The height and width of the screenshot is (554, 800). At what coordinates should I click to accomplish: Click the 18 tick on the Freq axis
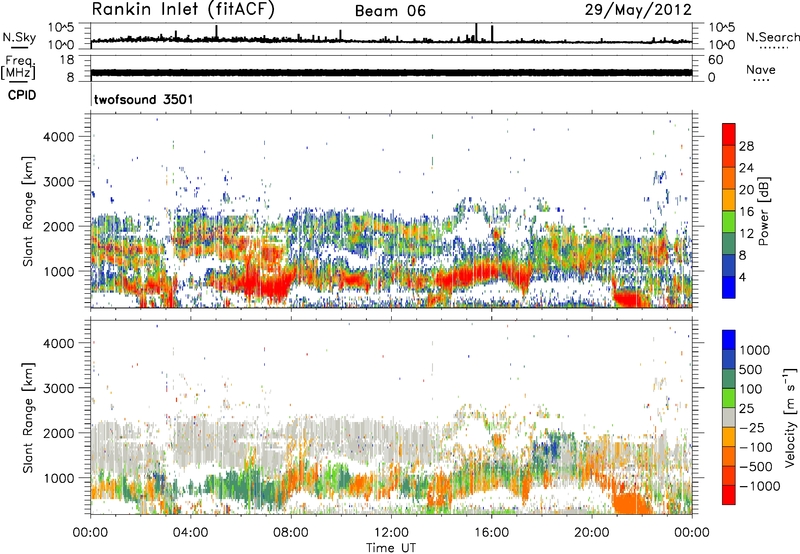click(66, 60)
